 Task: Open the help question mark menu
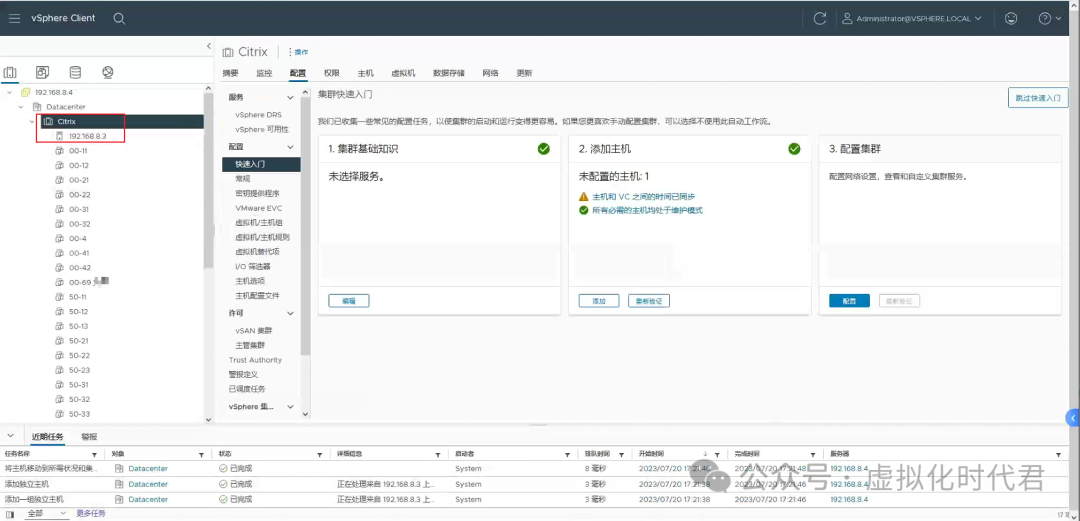[x=1050, y=19]
